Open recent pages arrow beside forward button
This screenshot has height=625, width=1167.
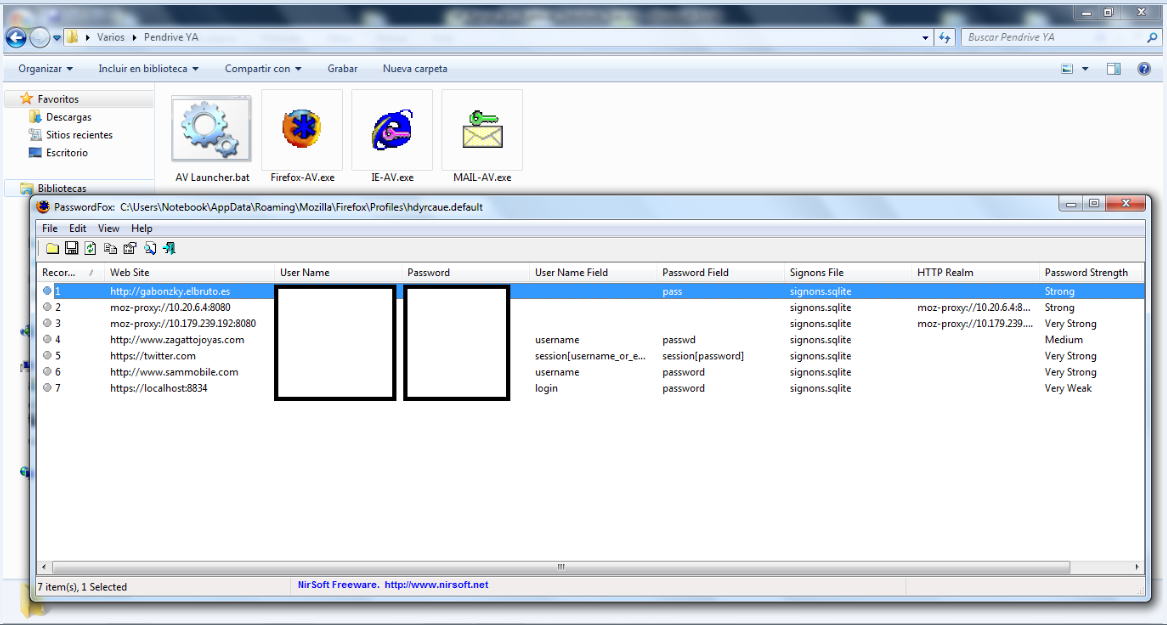[57, 38]
